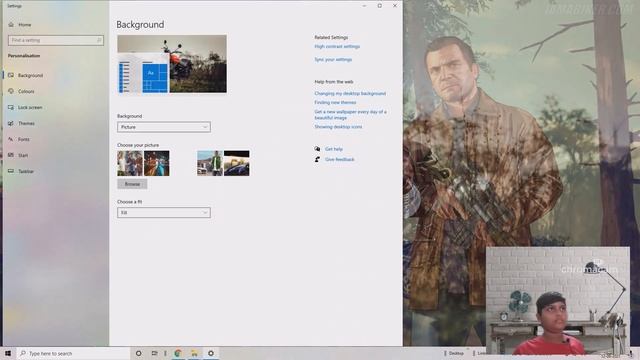Open Task View from the taskbar
The width and height of the screenshot is (640, 360).
[x=154, y=353]
